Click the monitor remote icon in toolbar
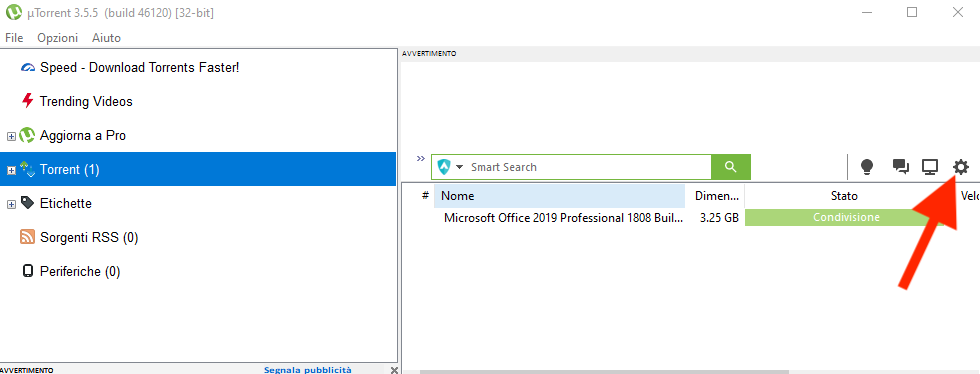 (x=931, y=167)
